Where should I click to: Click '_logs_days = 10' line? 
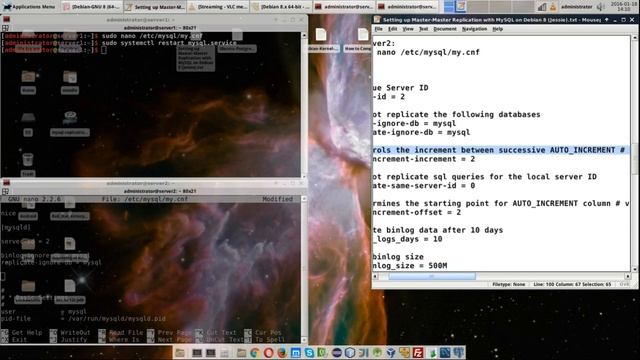click(x=407, y=239)
